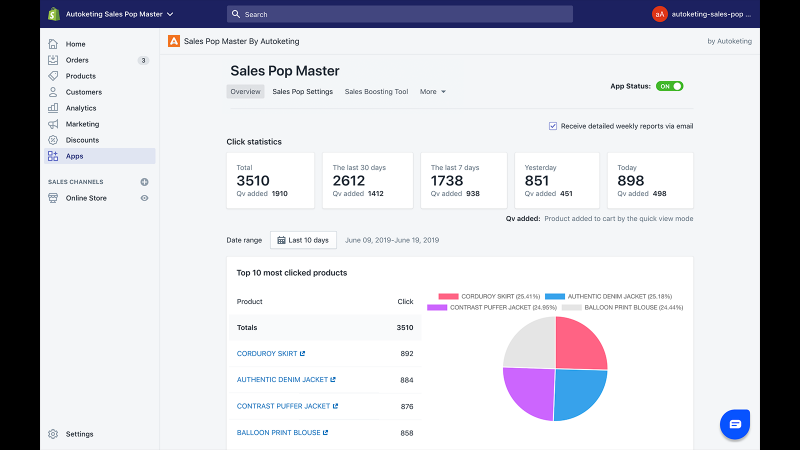Click the search magnifier icon

coord(236,14)
